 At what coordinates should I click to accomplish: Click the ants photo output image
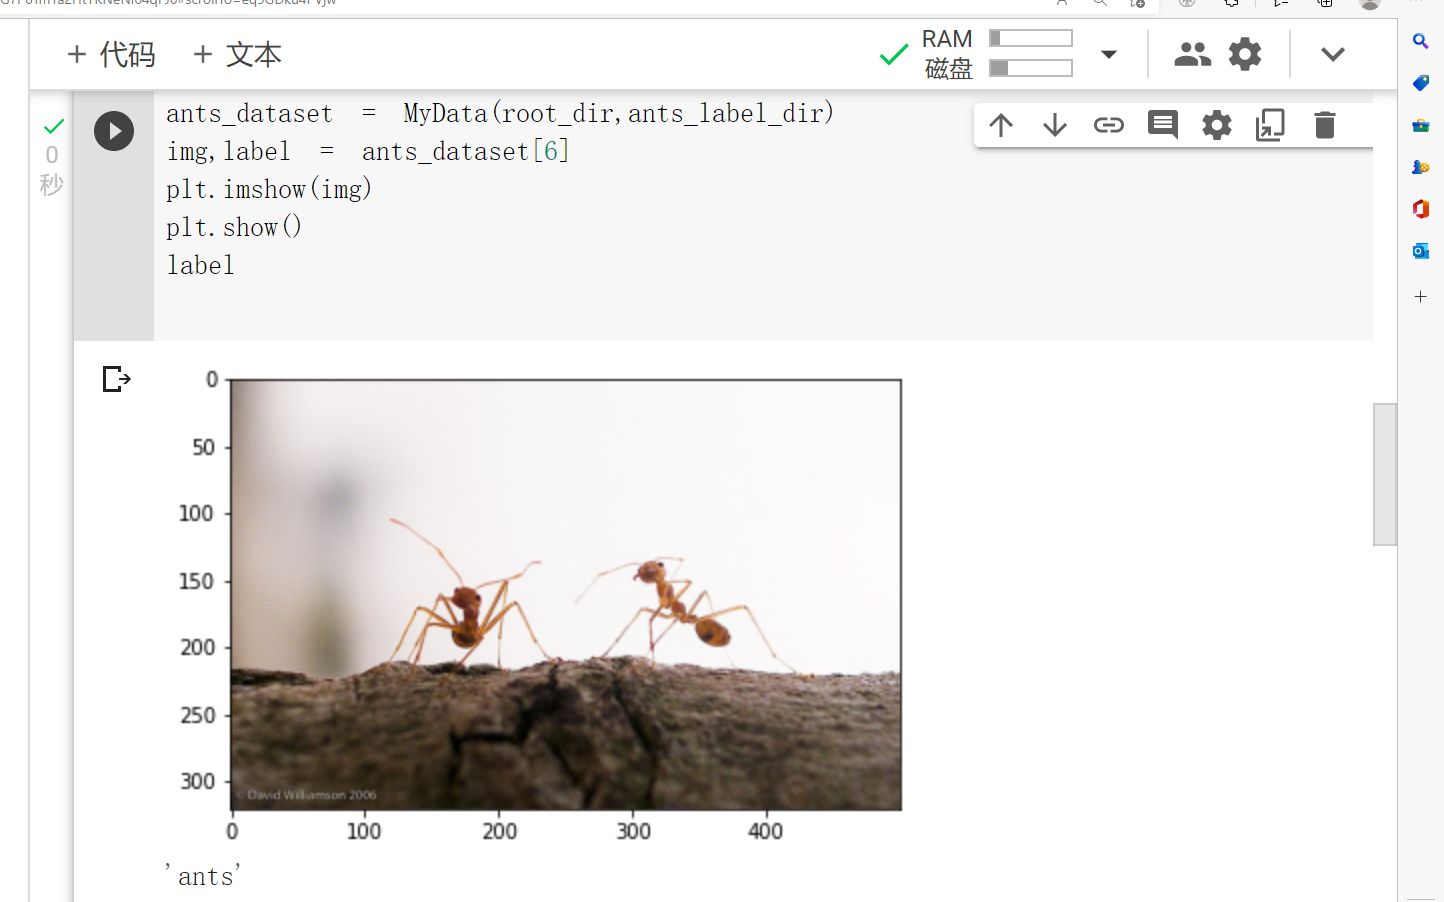[x=566, y=595]
